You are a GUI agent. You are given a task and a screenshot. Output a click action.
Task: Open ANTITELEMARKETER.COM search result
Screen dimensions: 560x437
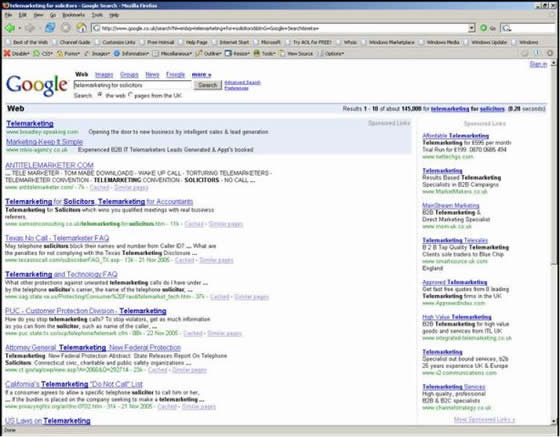49,165
